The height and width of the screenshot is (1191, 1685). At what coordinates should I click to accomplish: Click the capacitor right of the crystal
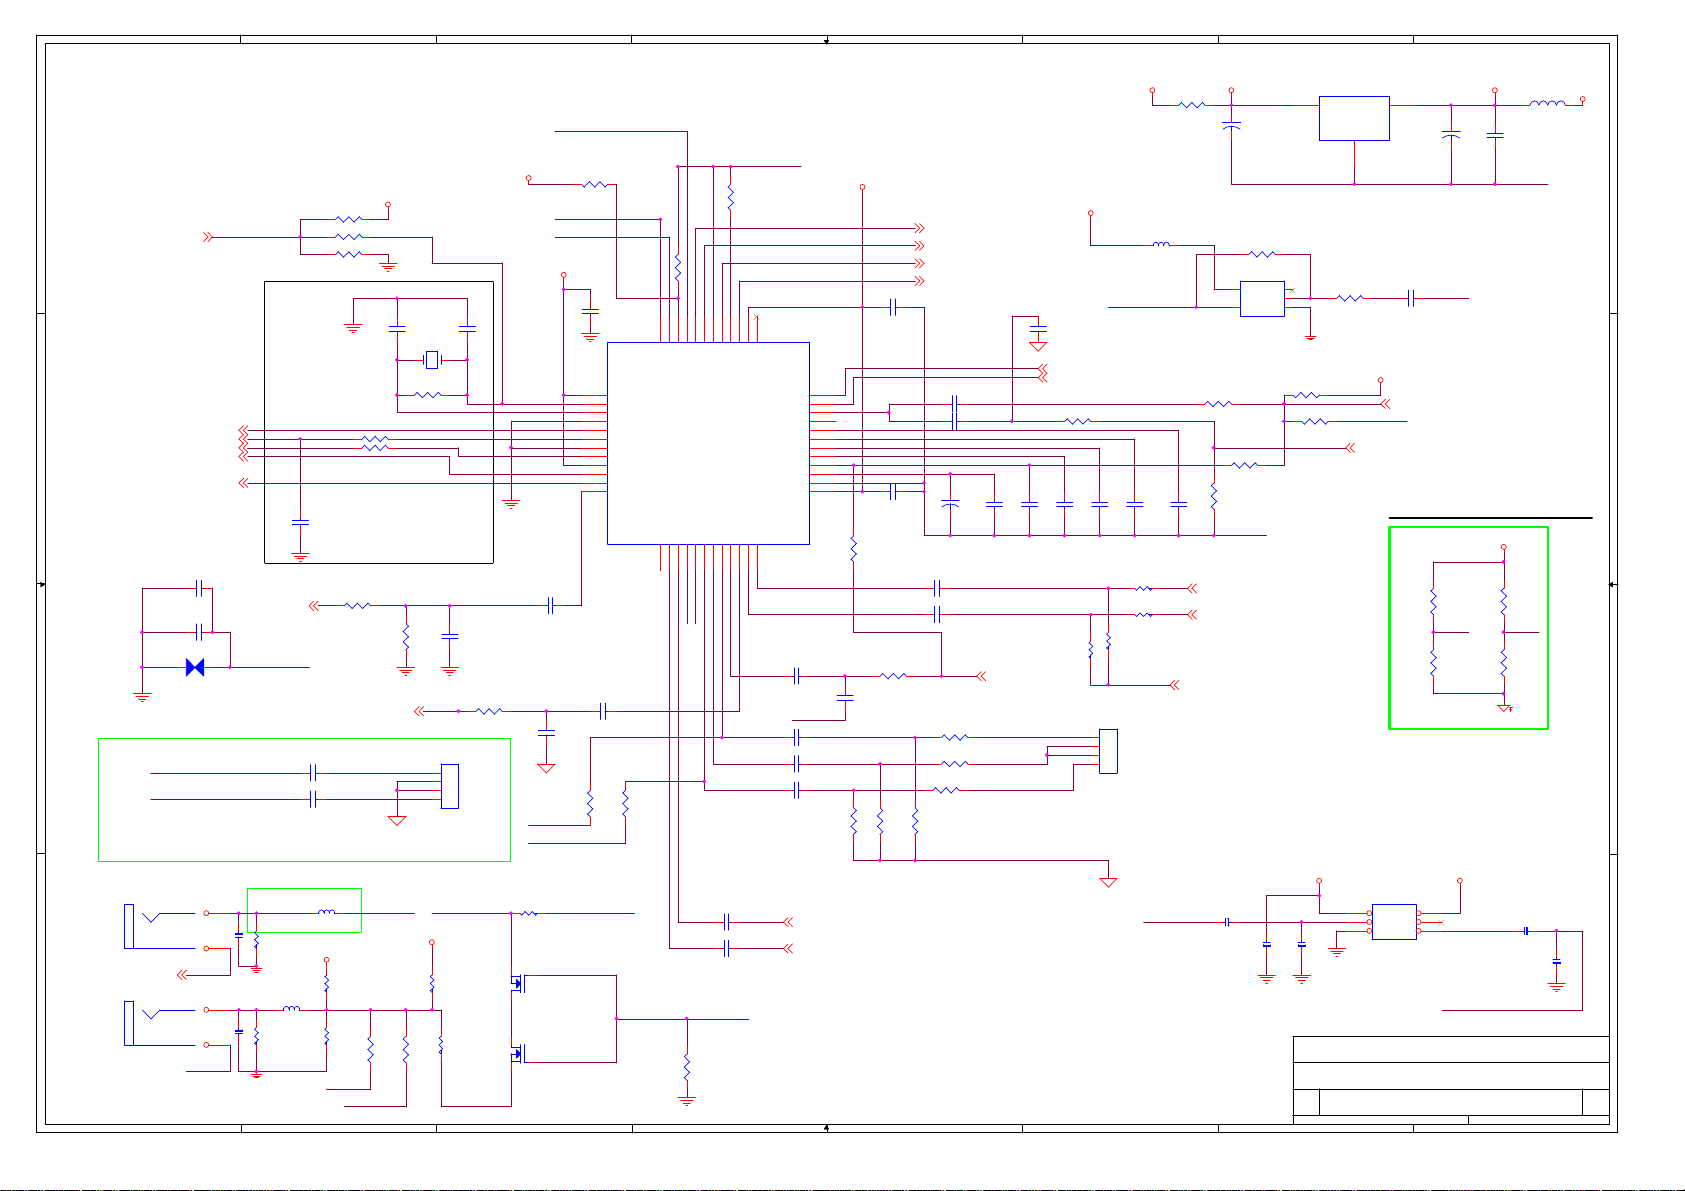point(467,328)
